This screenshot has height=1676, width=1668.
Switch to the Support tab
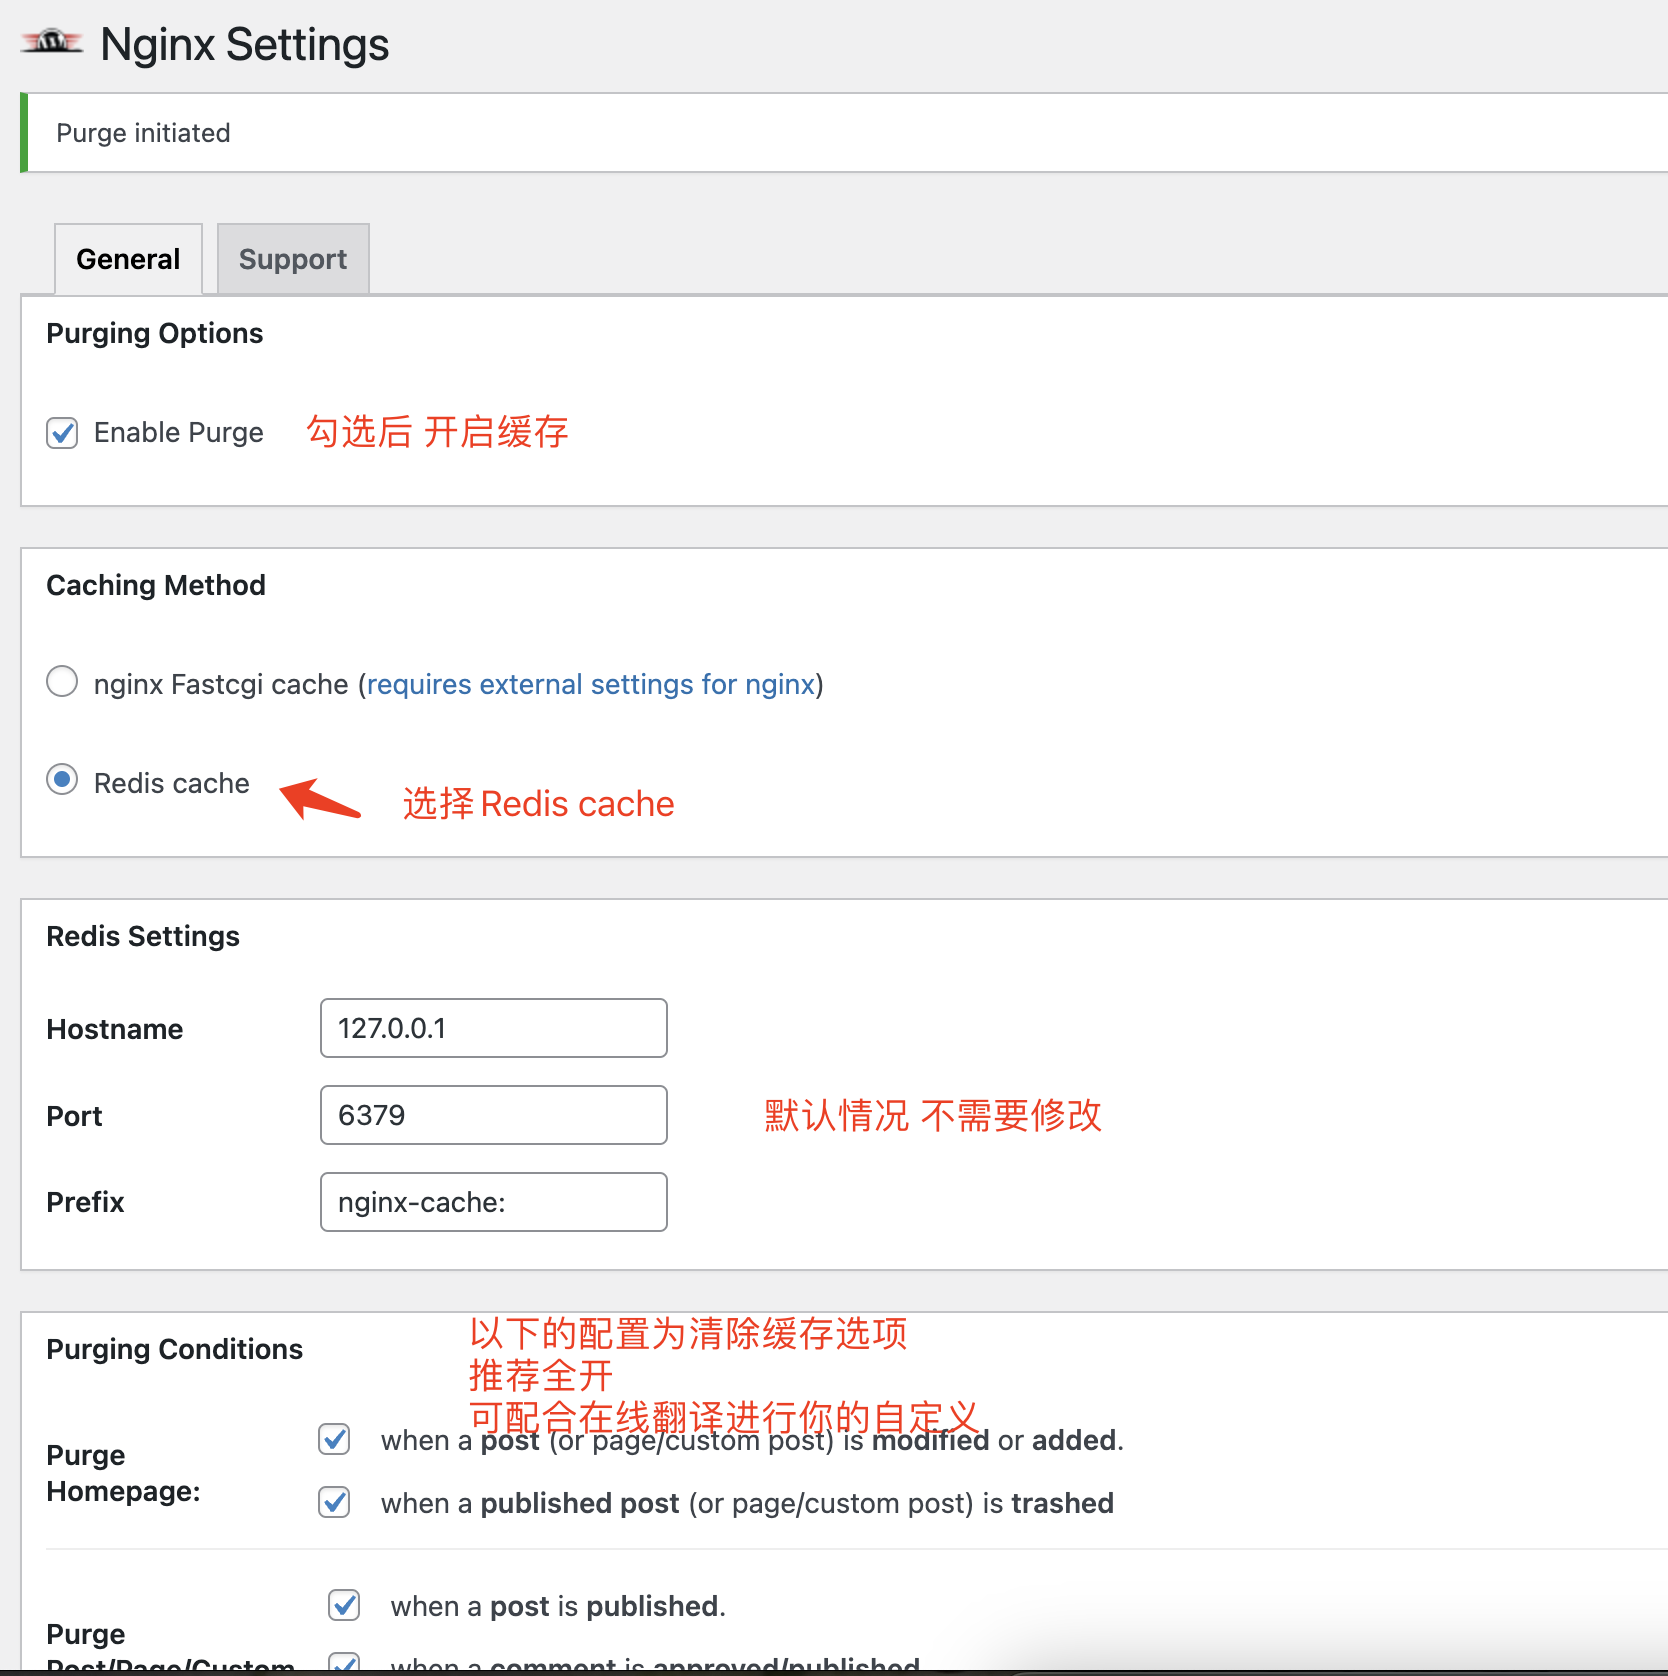[x=293, y=259]
